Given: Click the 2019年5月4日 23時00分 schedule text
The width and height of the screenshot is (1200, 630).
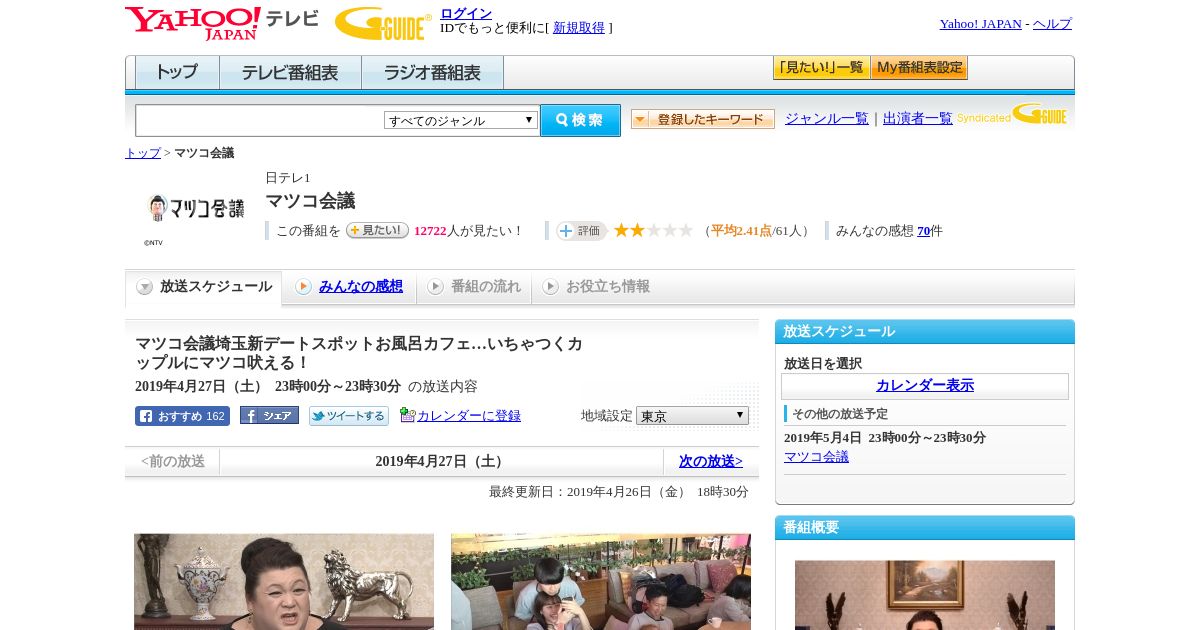Looking at the screenshot, I should tap(885, 438).
